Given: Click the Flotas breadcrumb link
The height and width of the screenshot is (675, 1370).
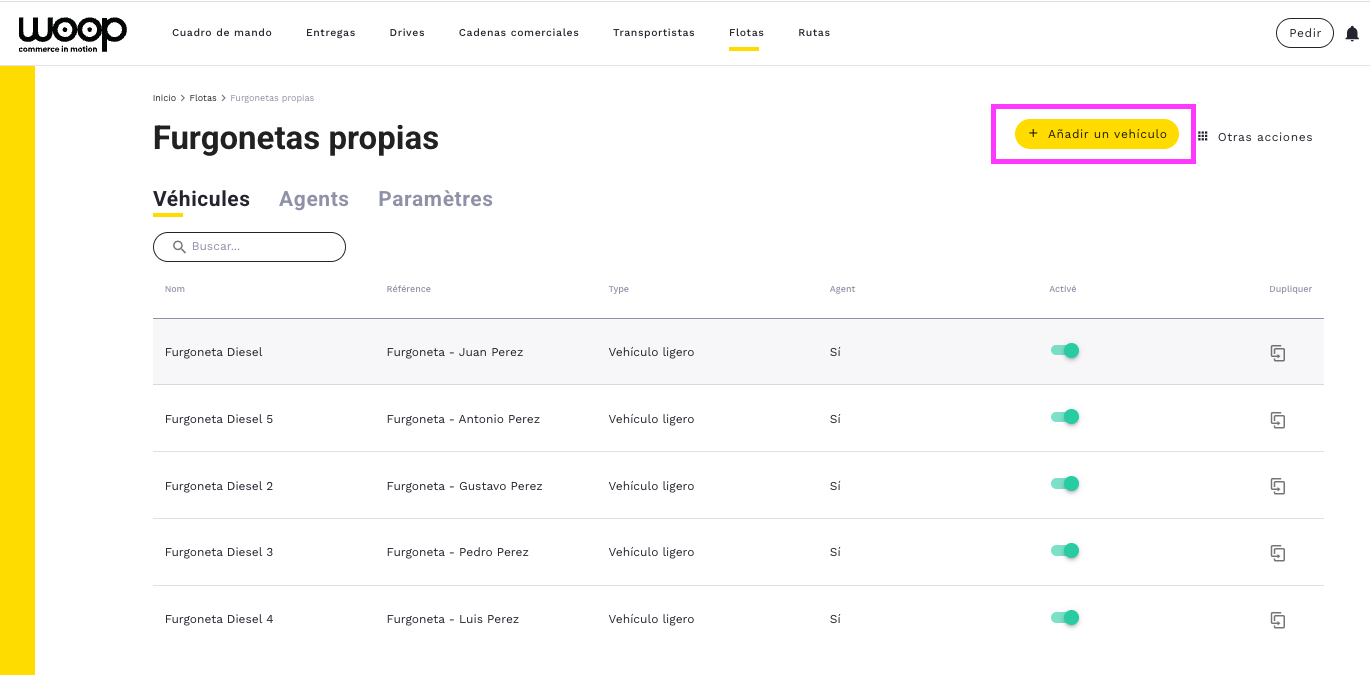Looking at the screenshot, I should (203, 98).
